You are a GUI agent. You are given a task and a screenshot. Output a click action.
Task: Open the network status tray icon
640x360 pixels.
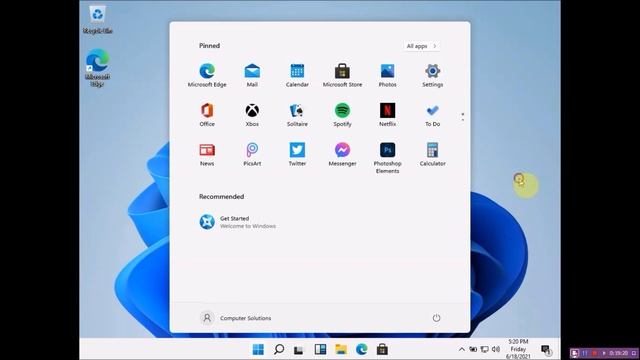(484, 349)
